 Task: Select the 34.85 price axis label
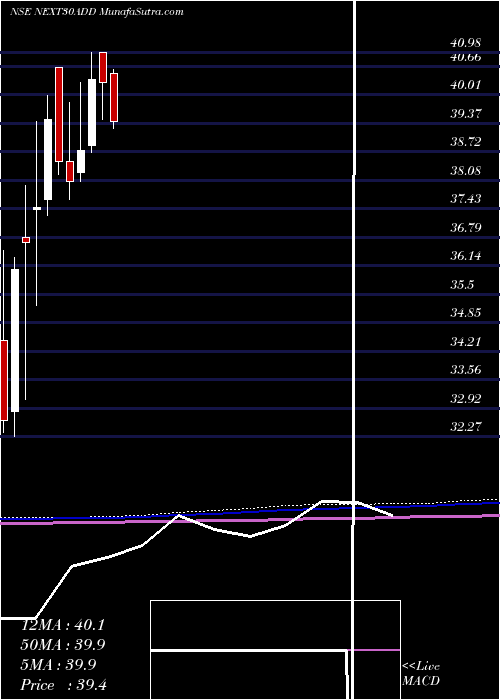[466, 313]
